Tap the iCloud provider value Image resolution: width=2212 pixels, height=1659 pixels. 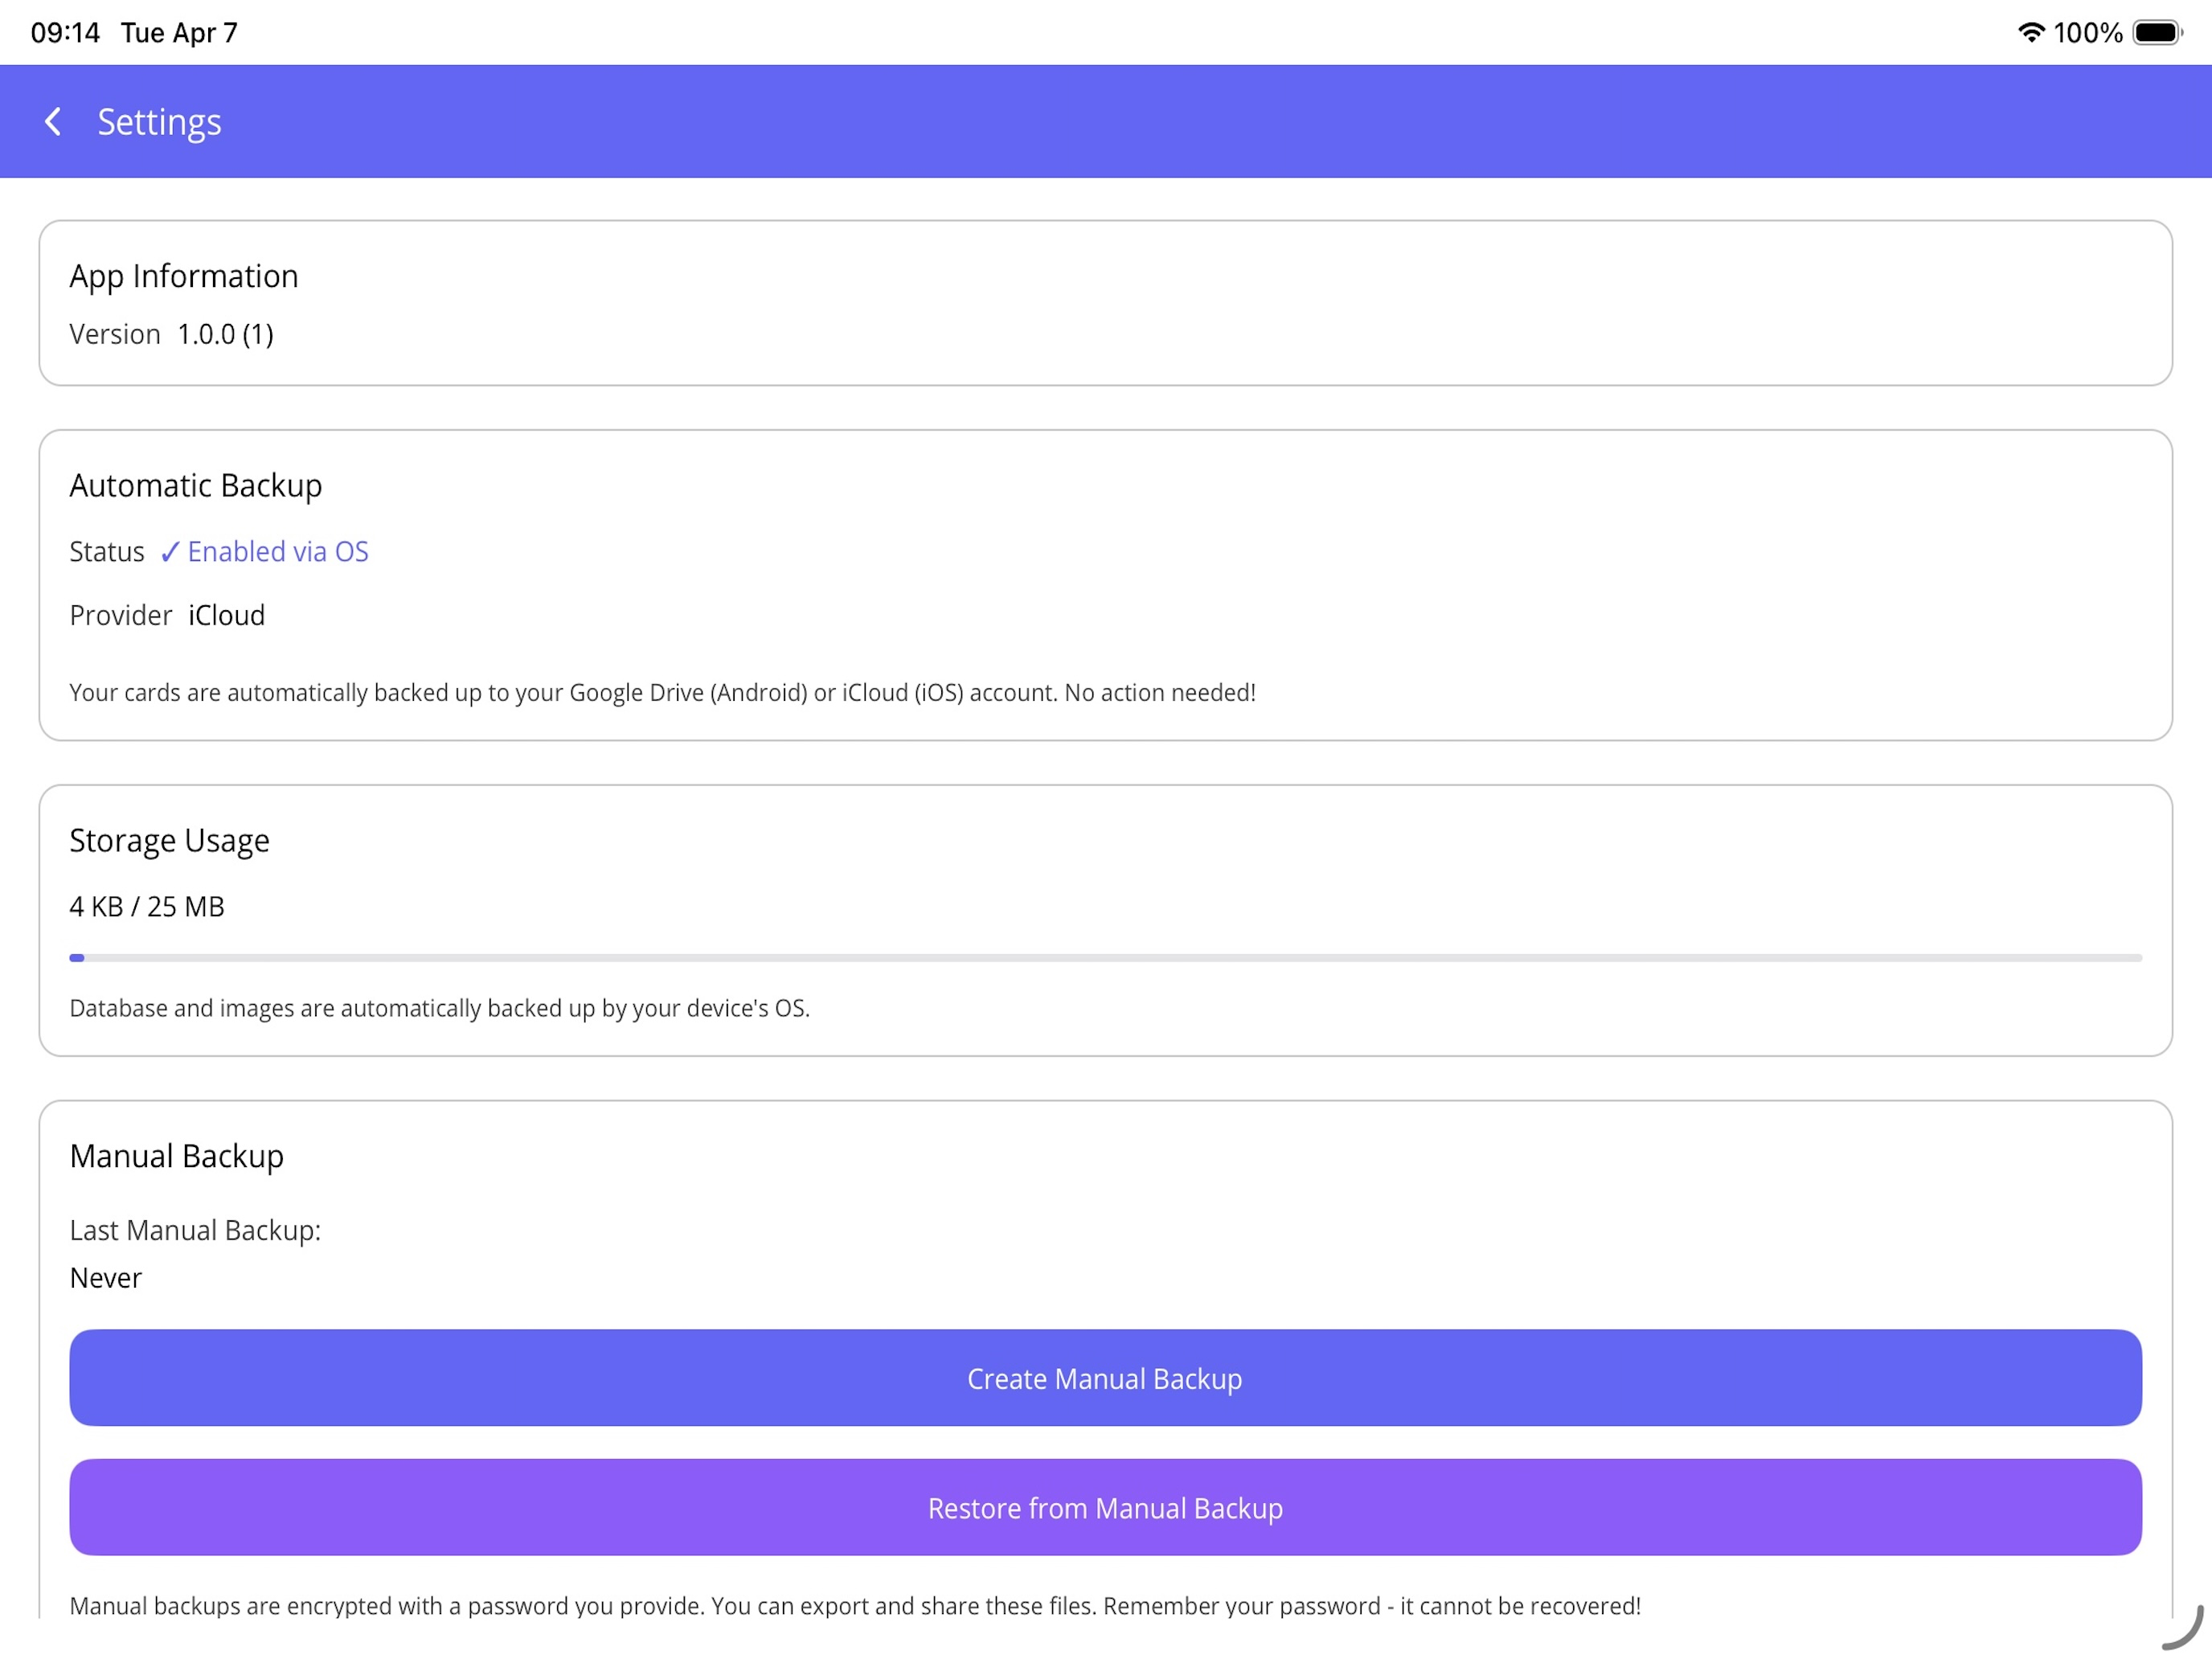[227, 615]
